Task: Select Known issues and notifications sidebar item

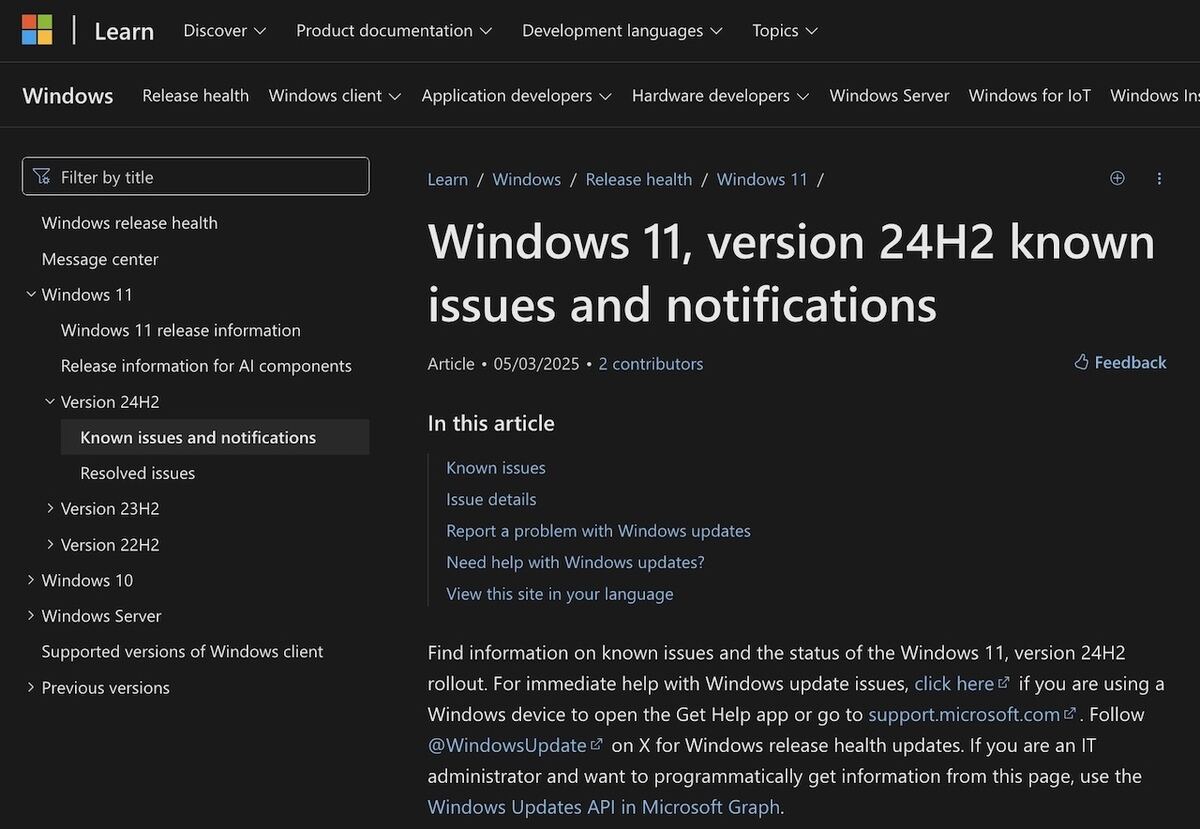Action: [215, 437]
